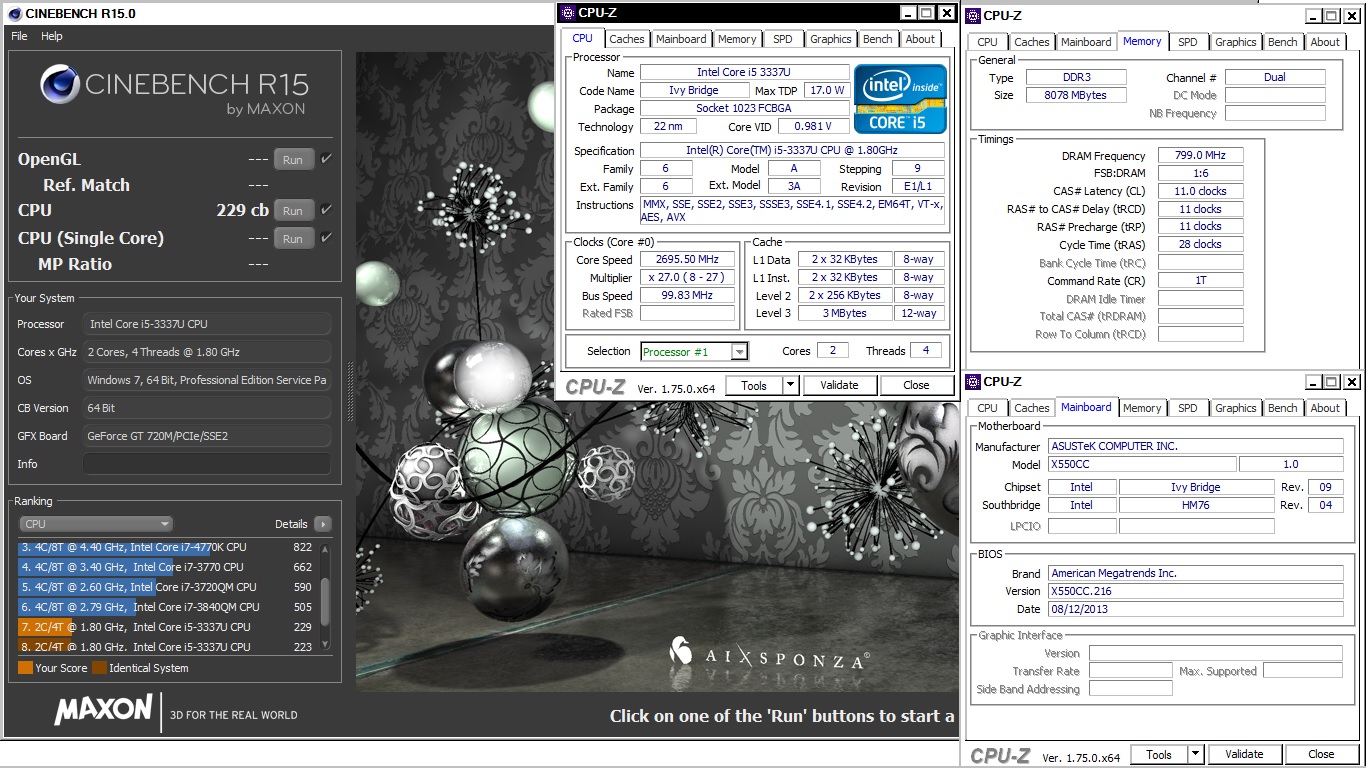Click the CPU-Z Mainboard window title icon
This screenshot has height=768, width=1366.
point(974,381)
